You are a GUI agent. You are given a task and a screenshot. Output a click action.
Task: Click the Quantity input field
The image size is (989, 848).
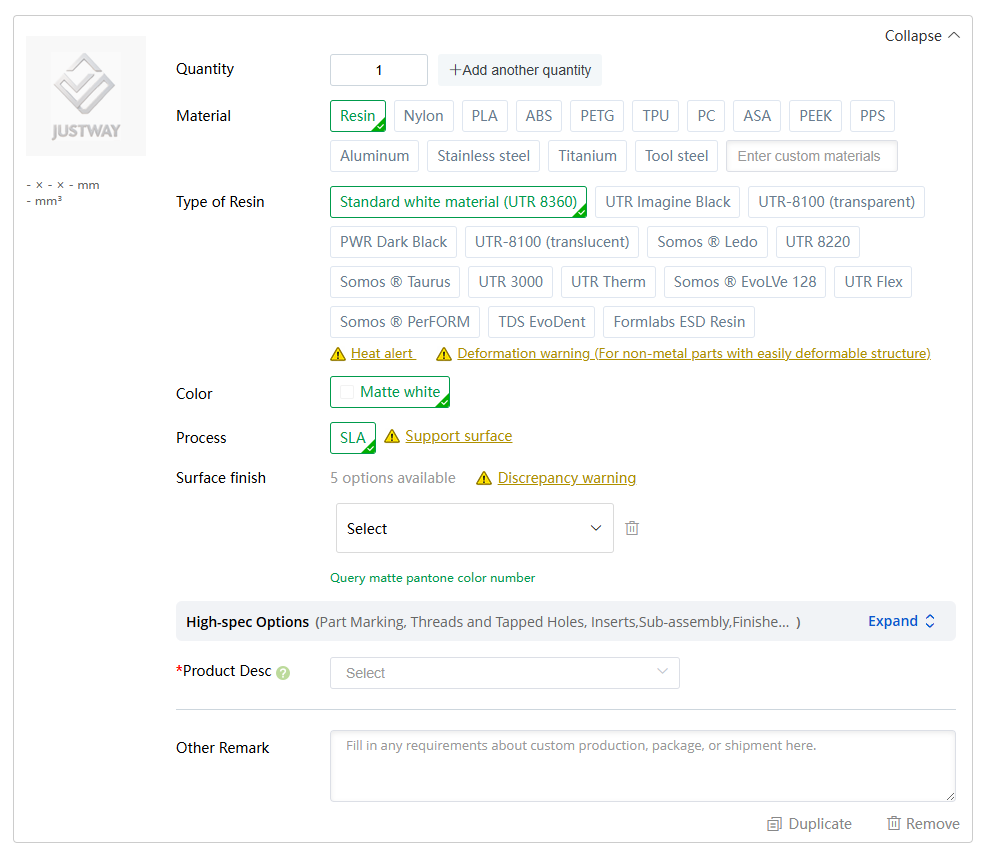tap(378, 70)
